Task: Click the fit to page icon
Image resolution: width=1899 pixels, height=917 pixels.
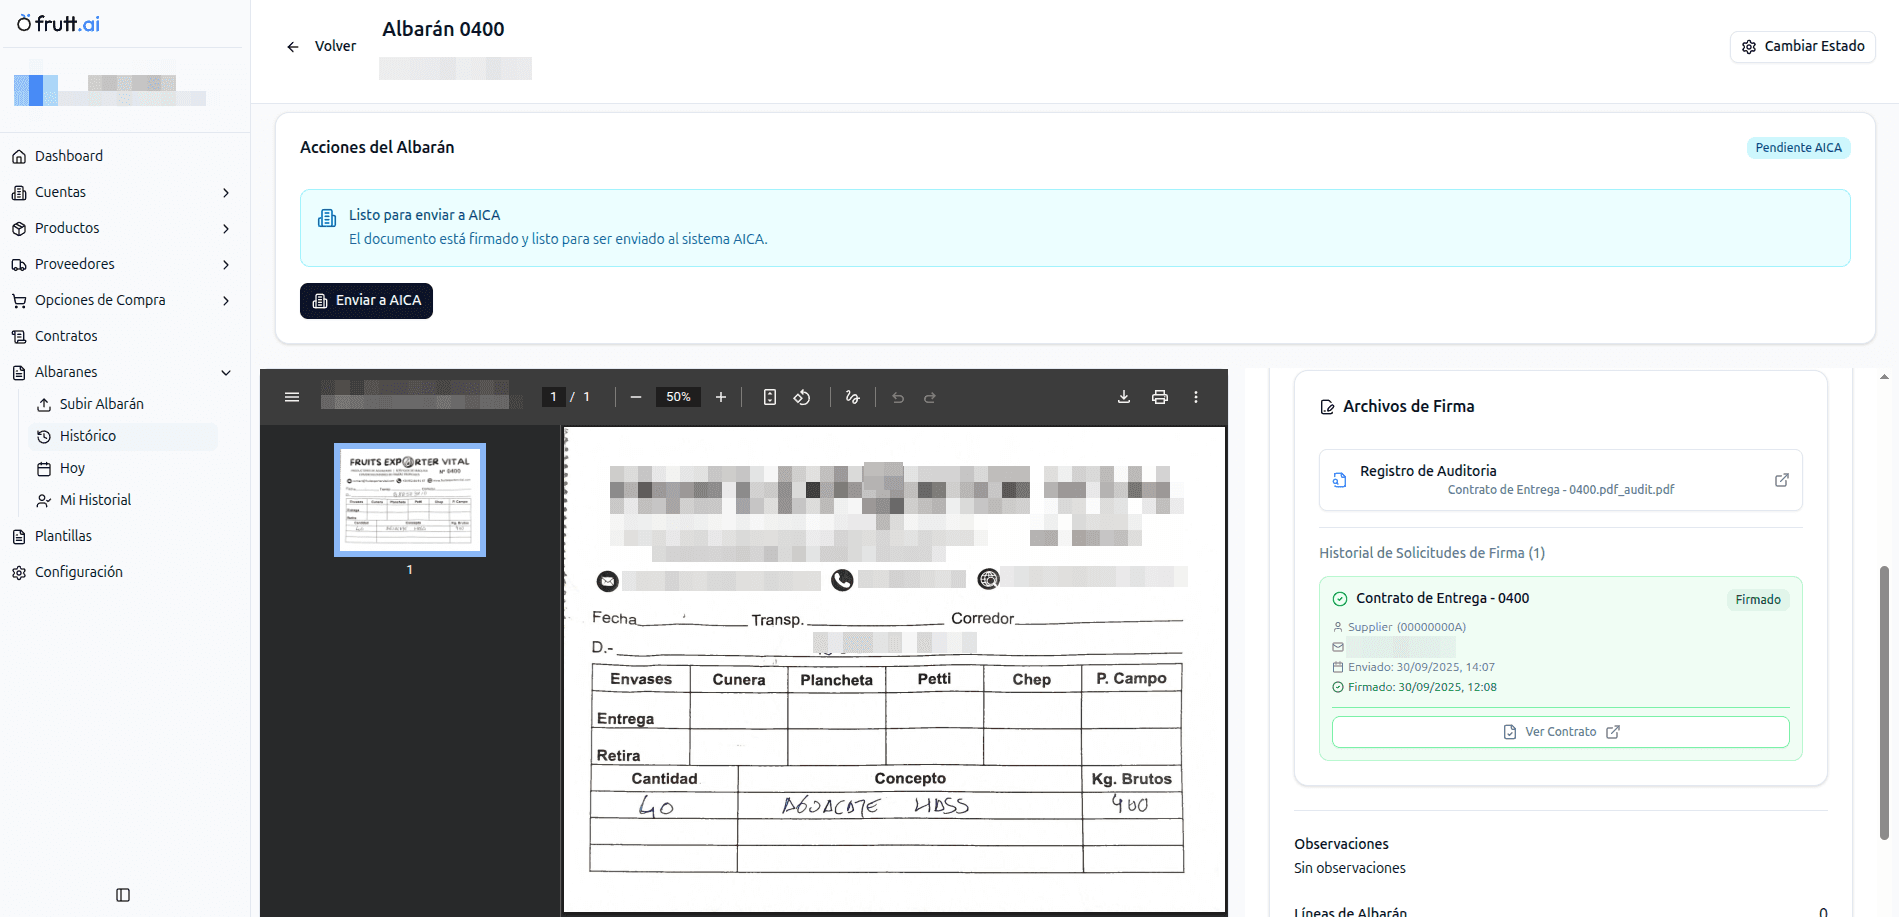Action: coord(769,397)
